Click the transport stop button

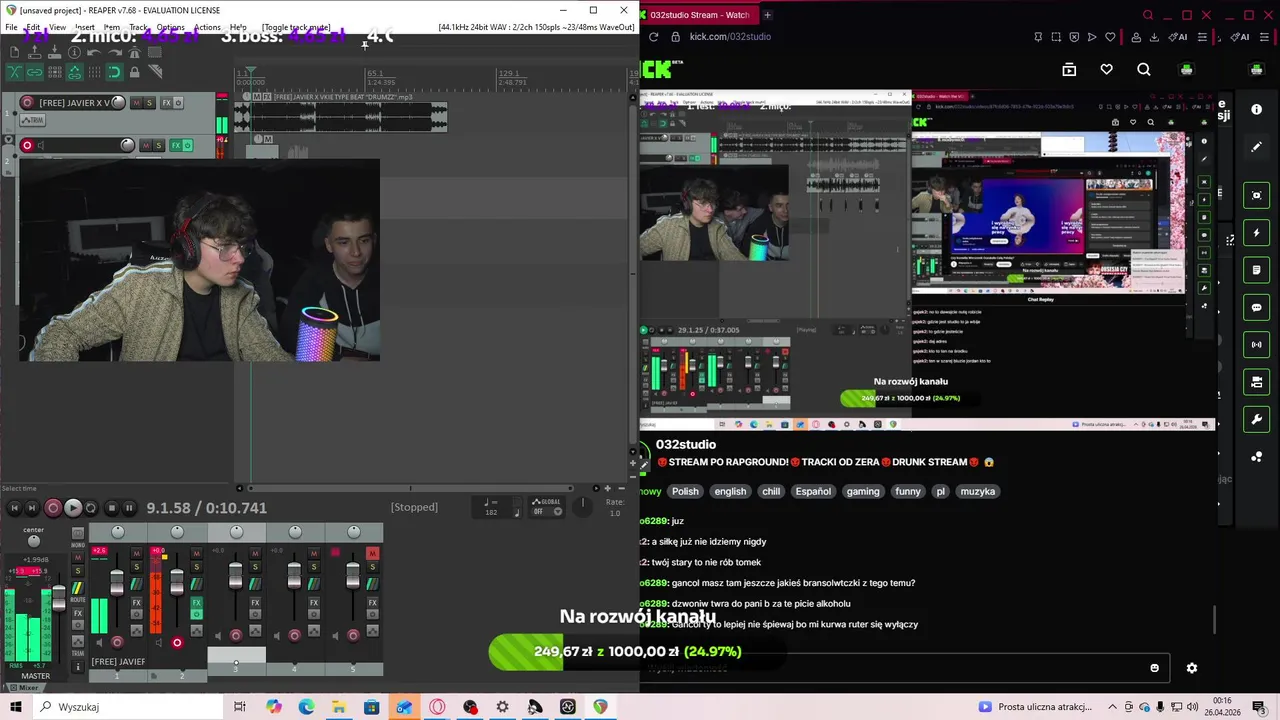pos(112,508)
